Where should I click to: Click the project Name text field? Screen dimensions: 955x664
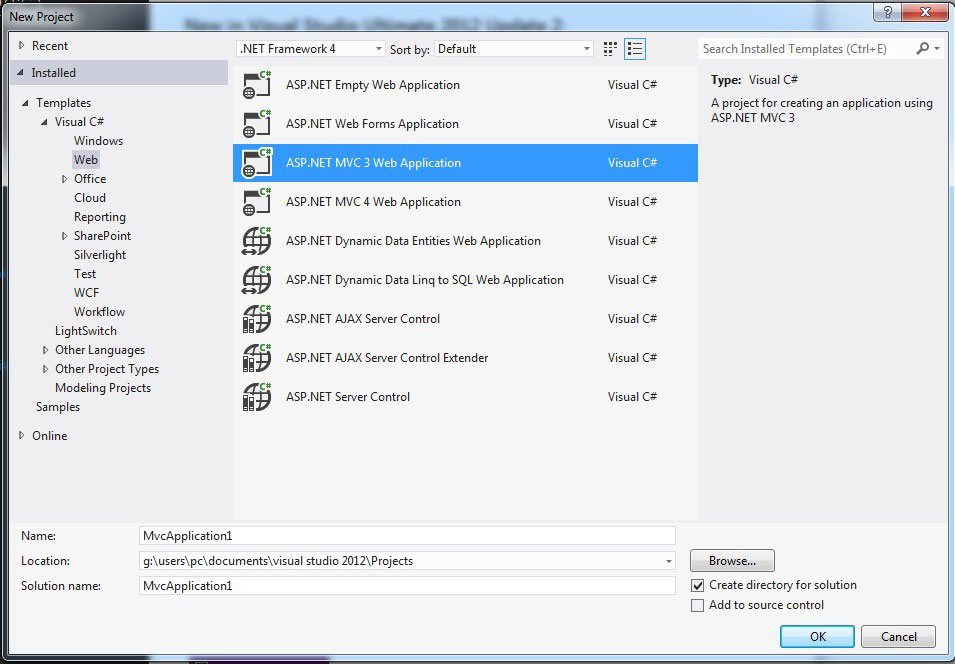[x=407, y=536]
